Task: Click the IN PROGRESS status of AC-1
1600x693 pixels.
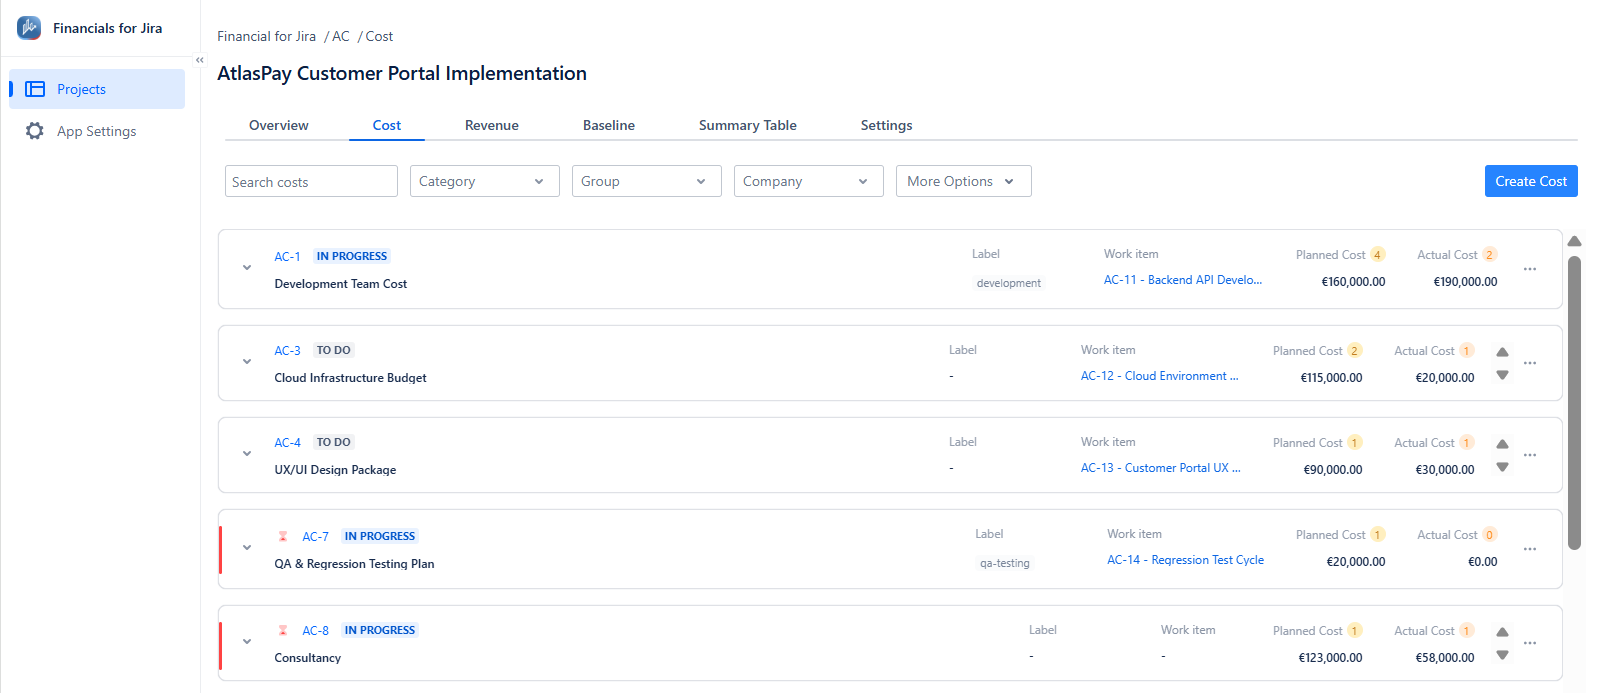Action: (352, 256)
